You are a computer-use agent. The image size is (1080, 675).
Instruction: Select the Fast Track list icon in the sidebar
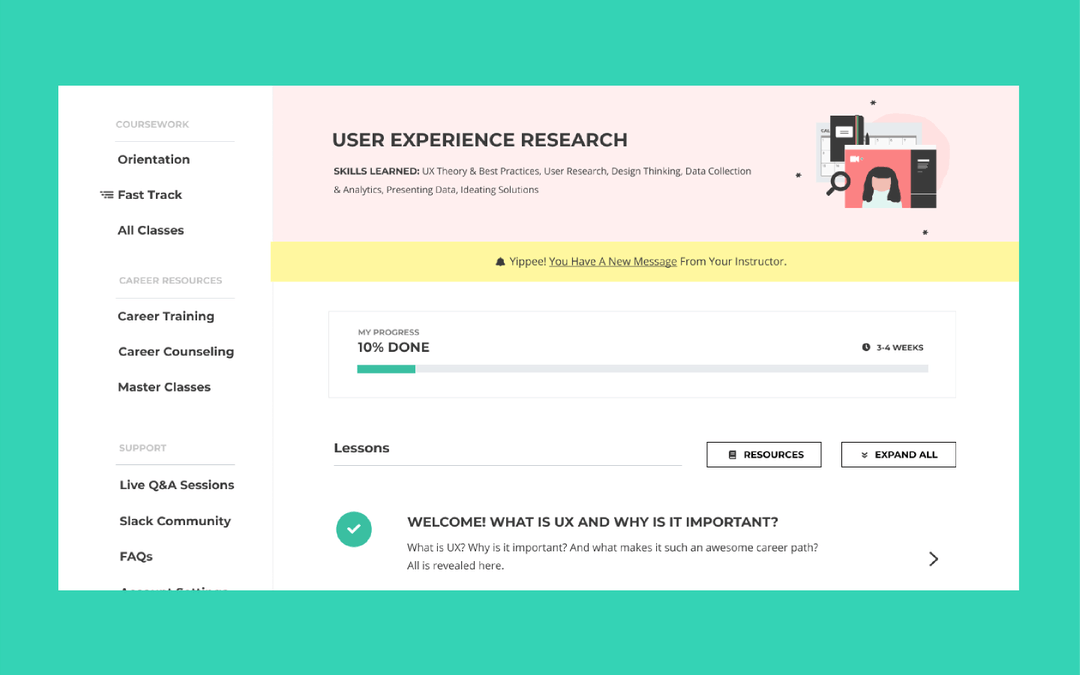(106, 194)
